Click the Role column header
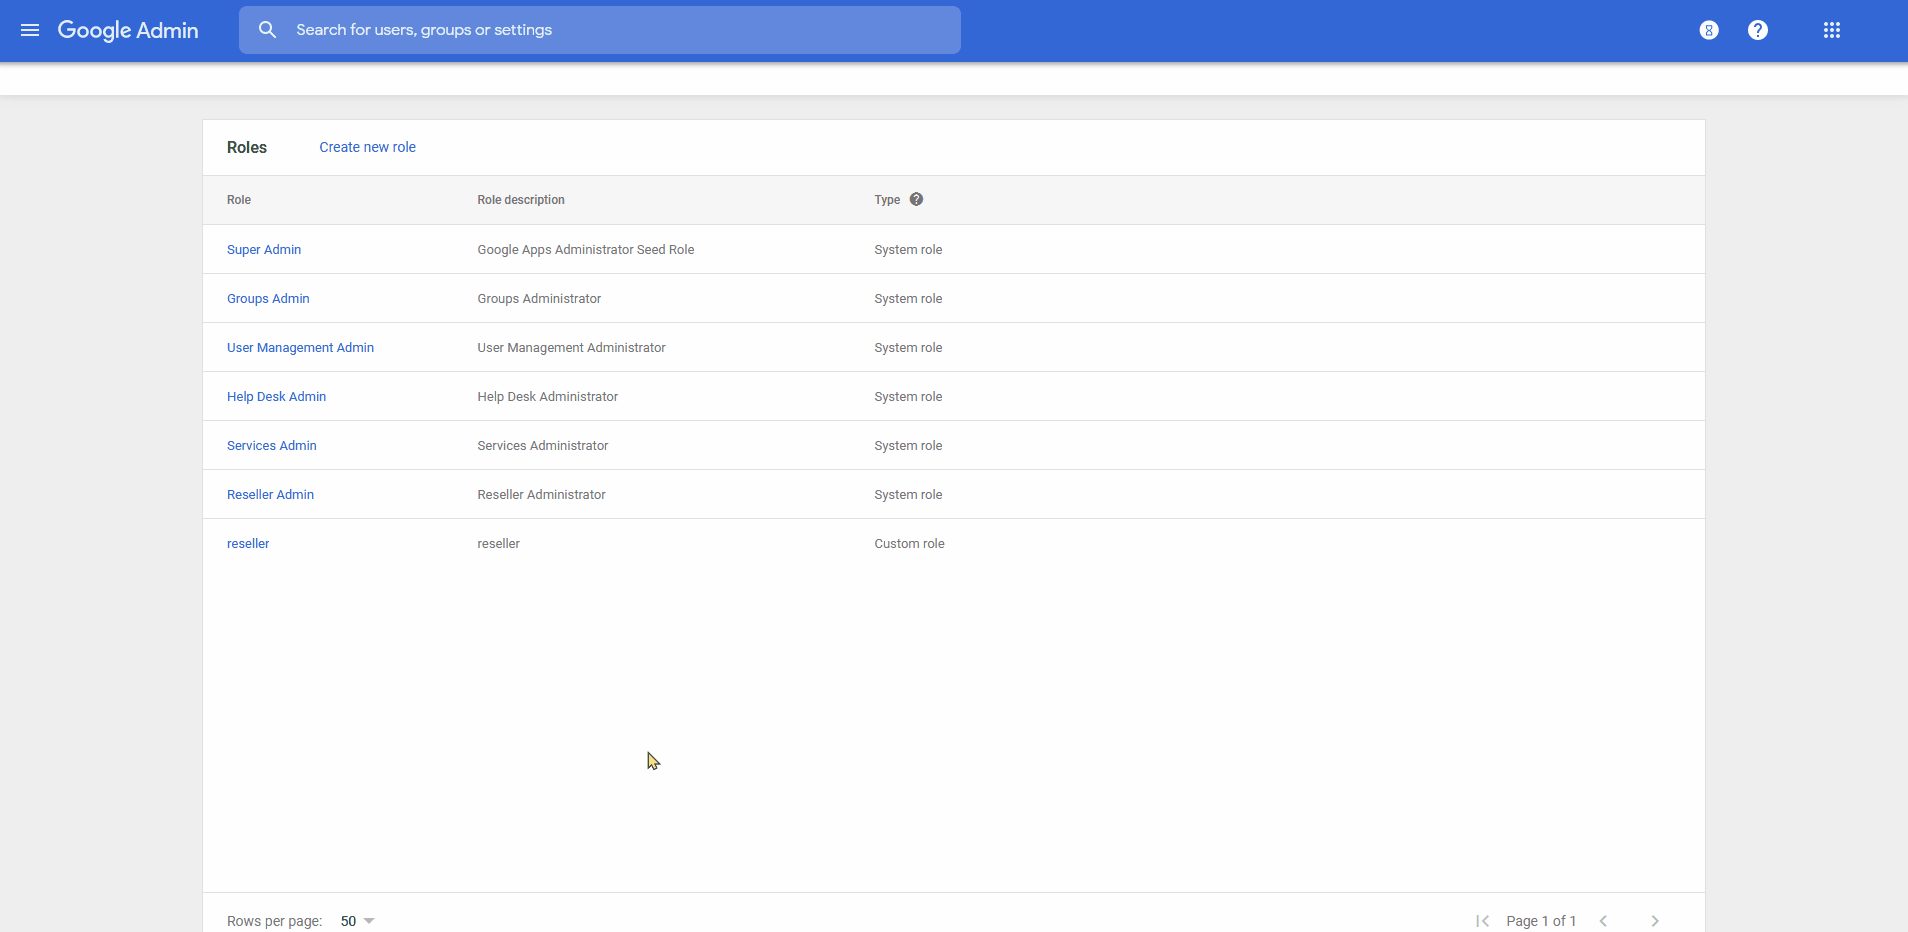The width and height of the screenshot is (1908, 932). pyautogui.click(x=239, y=200)
